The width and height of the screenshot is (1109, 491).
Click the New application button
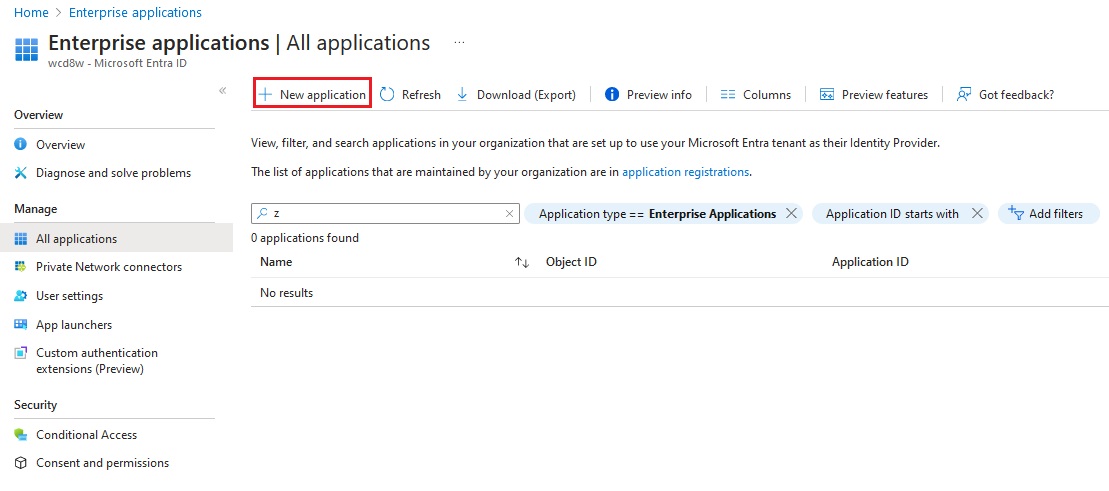(312, 94)
